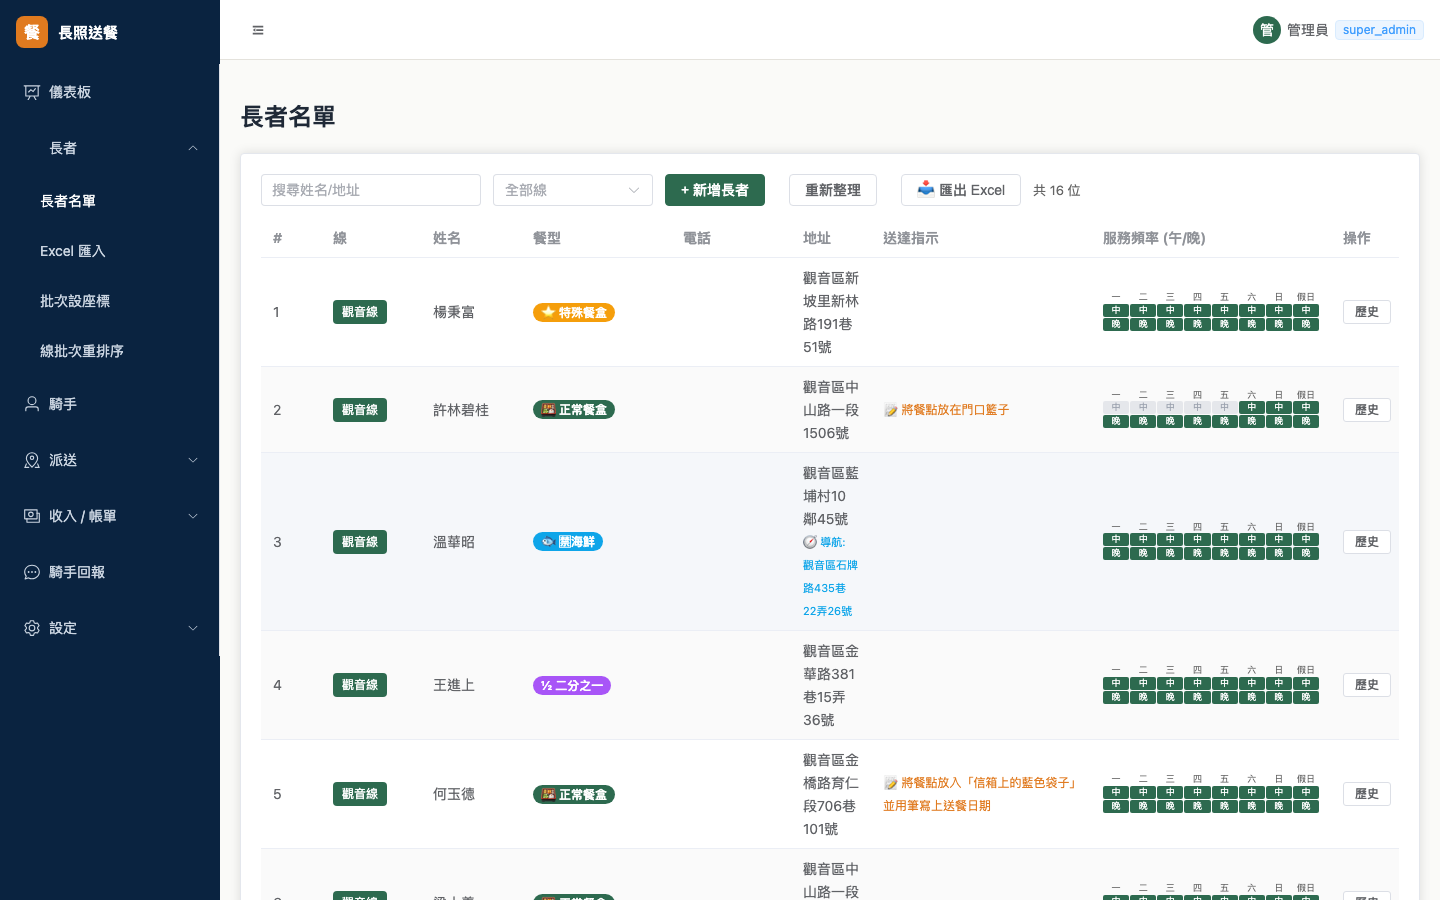The image size is (1440, 900).
Task: Click the 收入 / 帳單 money icon
Action: [x=32, y=516]
